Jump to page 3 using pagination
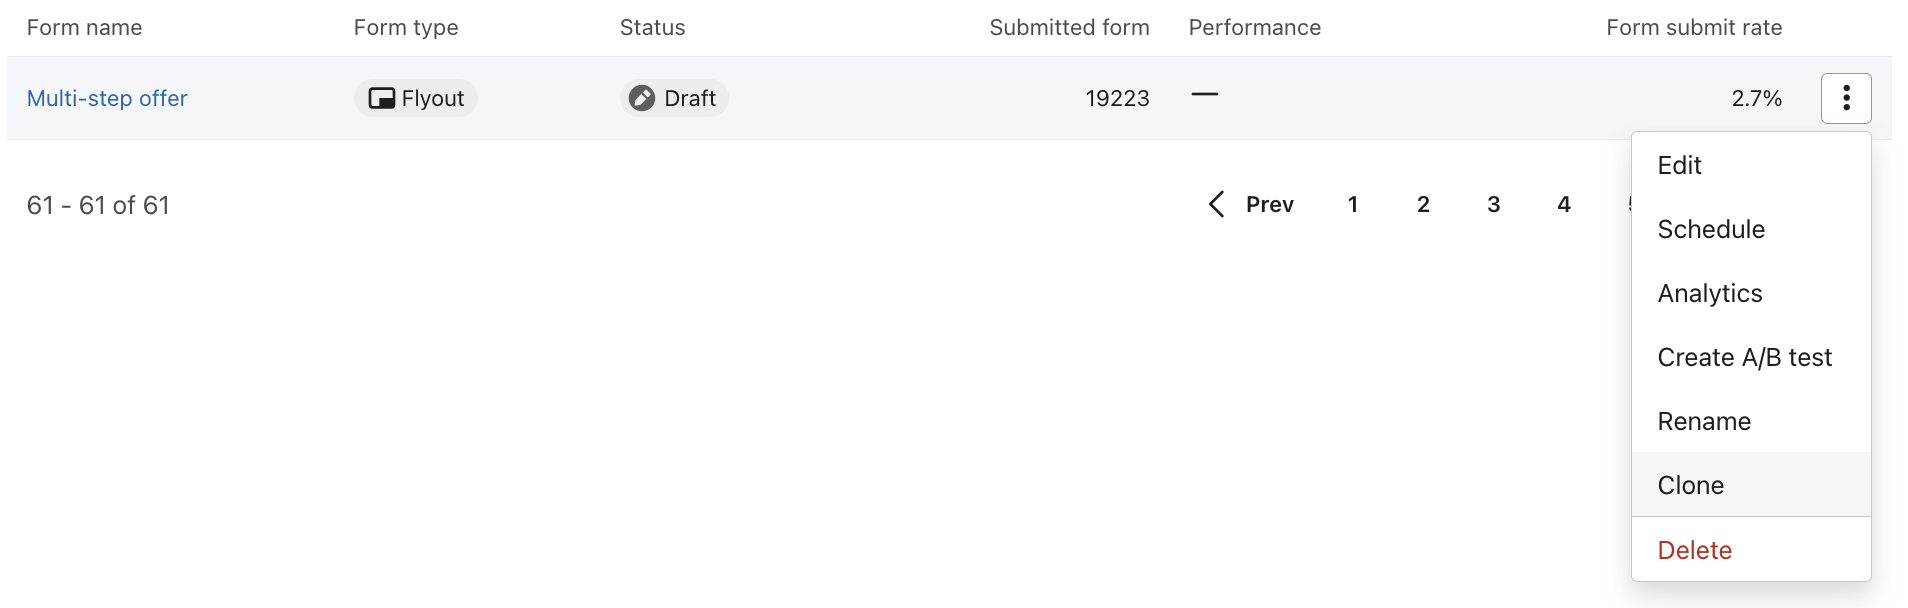The height and width of the screenshot is (608, 1908). click(x=1494, y=204)
